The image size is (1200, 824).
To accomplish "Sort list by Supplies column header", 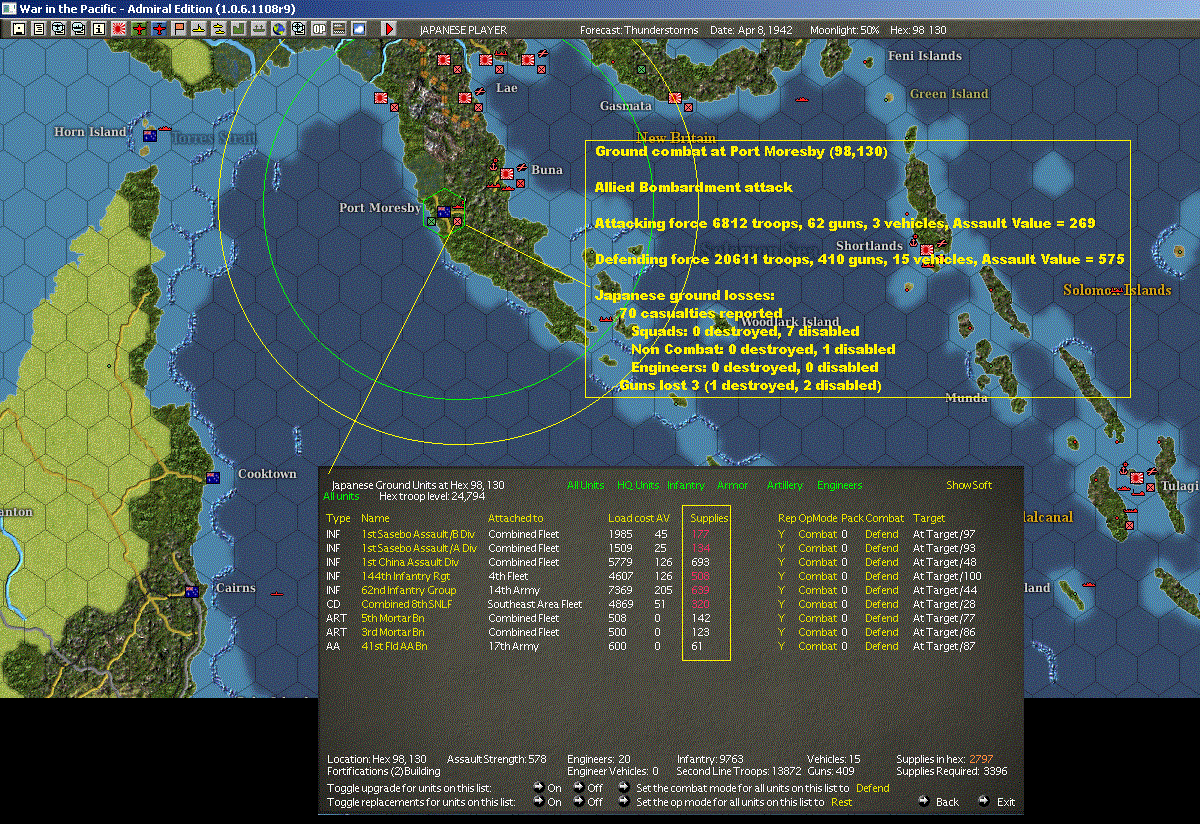I will tap(709, 518).
